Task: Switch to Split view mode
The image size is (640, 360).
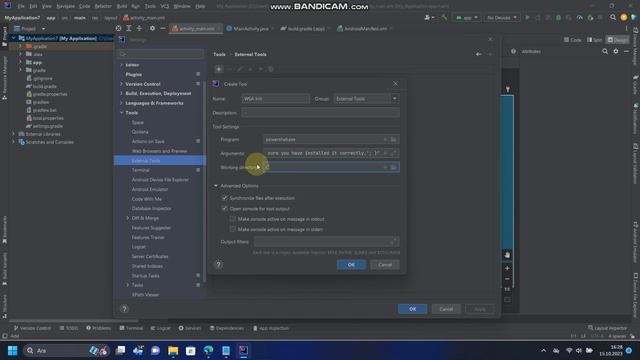Action: point(595,40)
